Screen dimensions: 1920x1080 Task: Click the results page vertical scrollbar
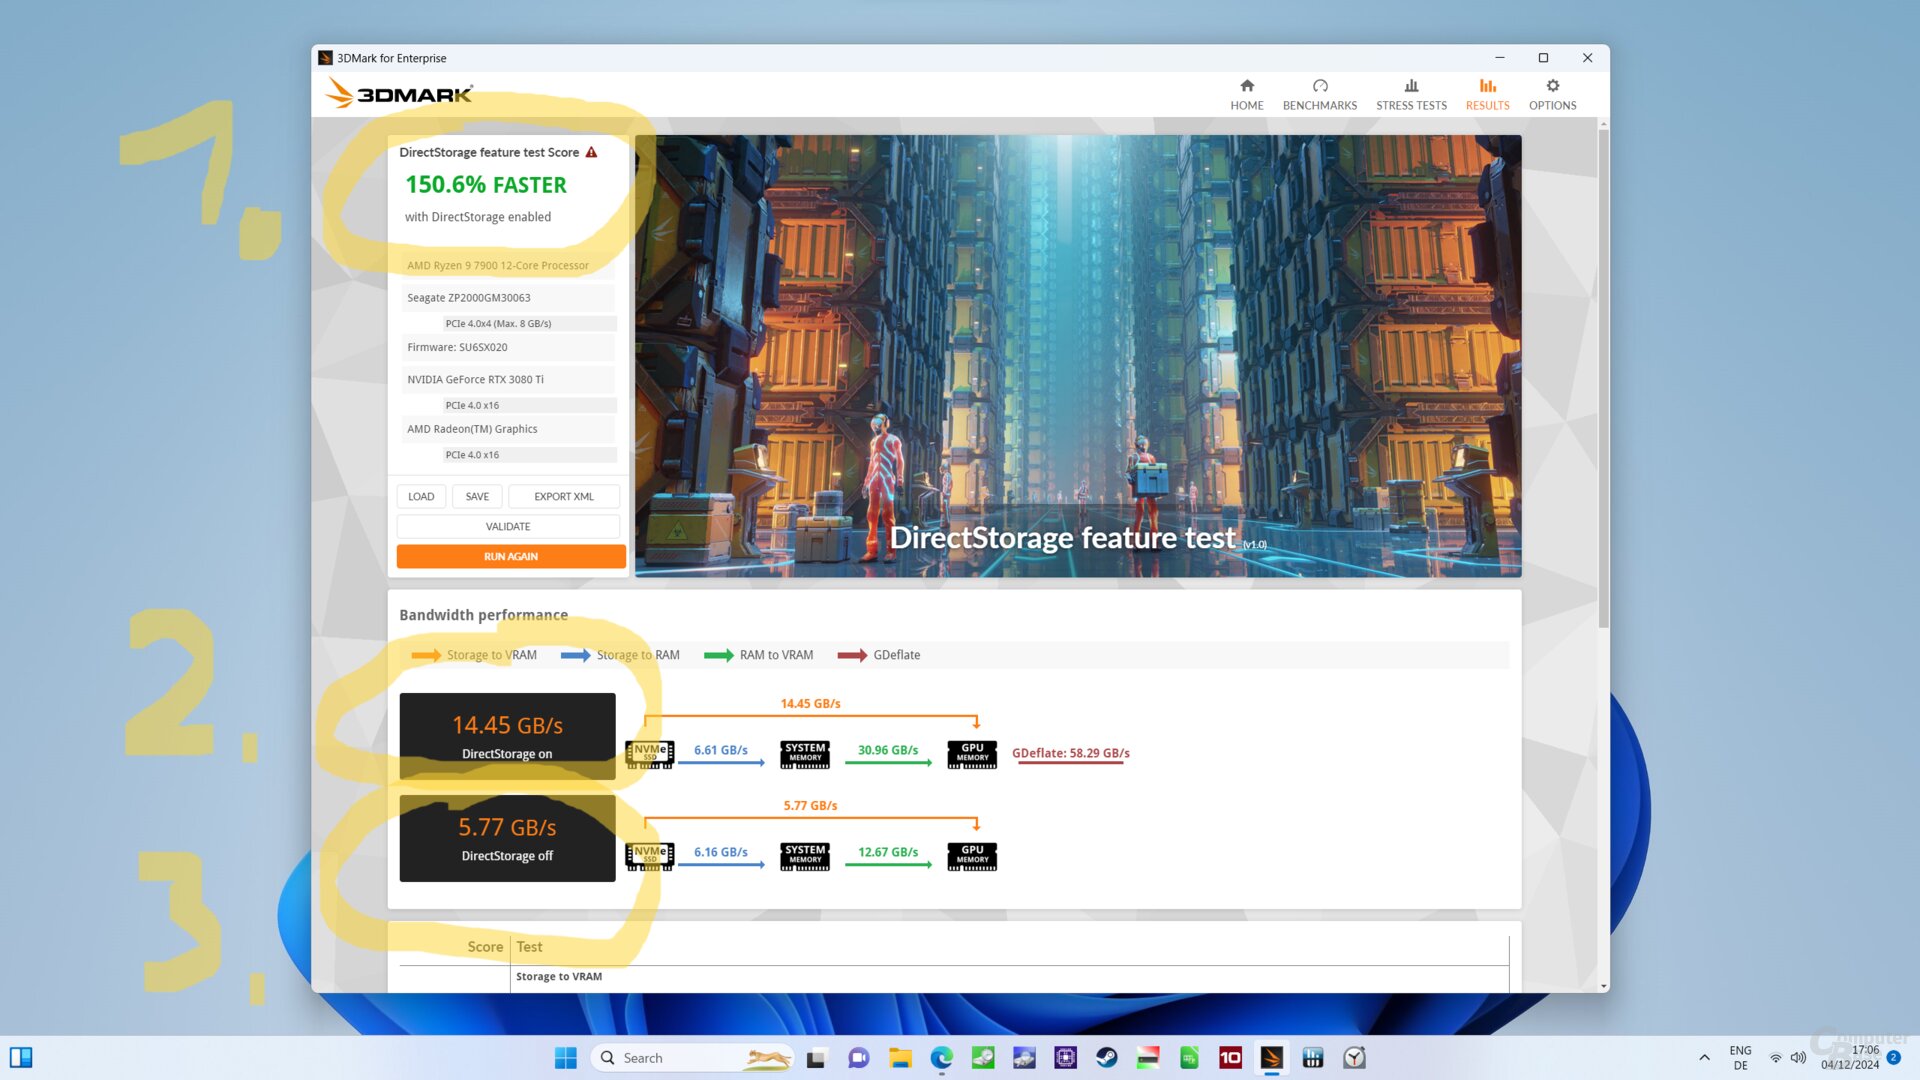click(1603, 380)
